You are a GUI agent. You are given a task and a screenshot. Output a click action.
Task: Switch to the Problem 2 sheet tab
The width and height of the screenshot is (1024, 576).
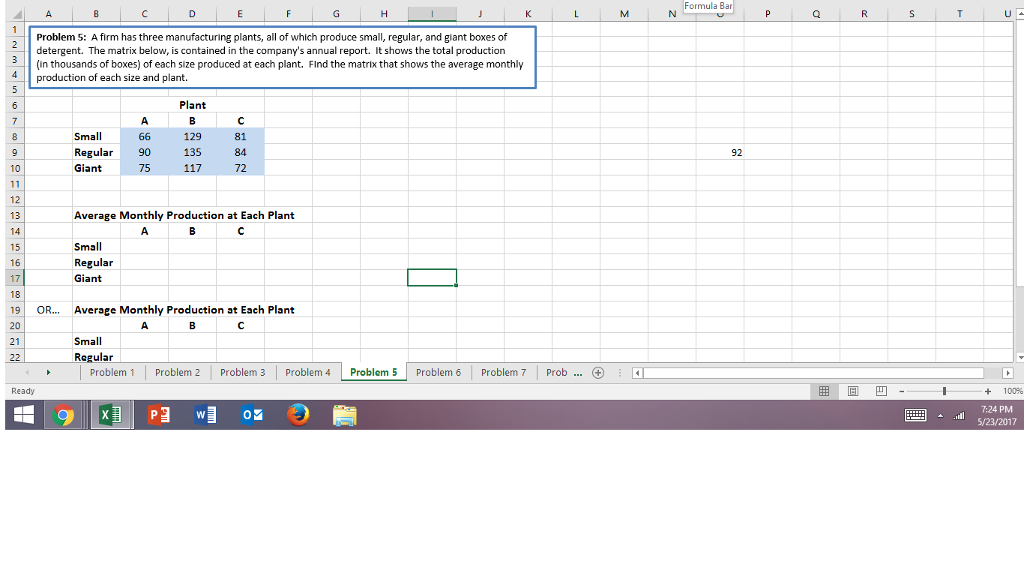pyautogui.click(x=178, y=372)
